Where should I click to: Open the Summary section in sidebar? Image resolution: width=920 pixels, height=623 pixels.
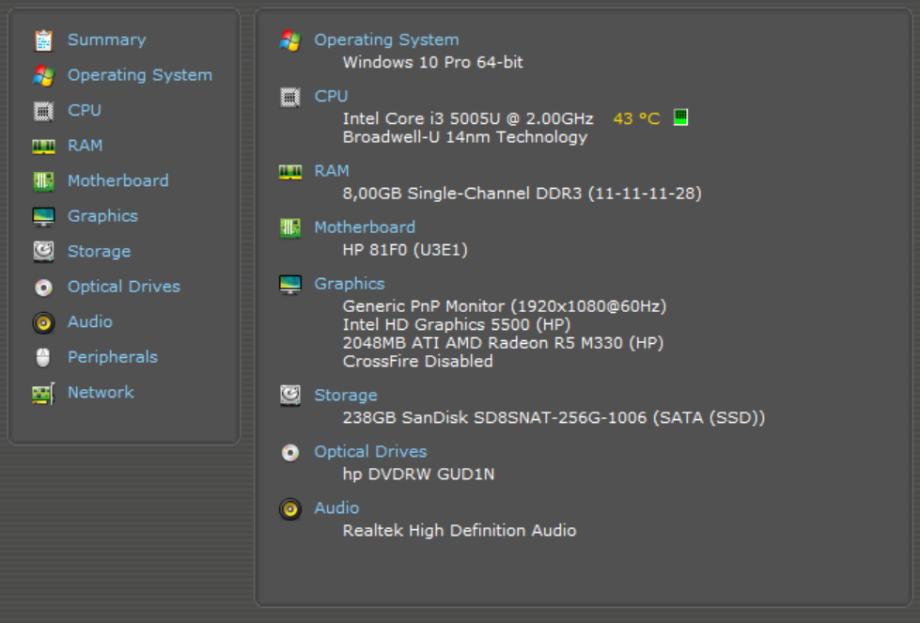click(107, 40)
